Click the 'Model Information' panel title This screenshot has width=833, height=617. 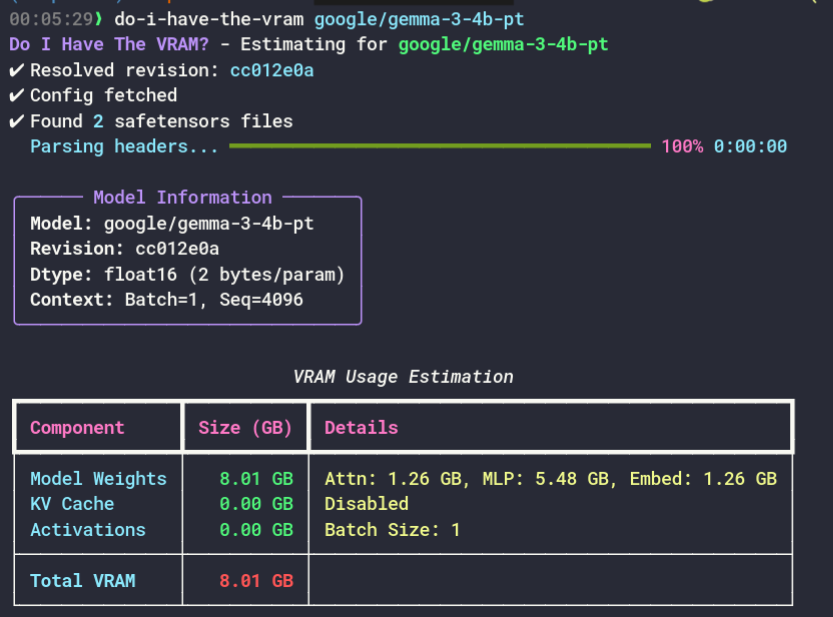182,198
